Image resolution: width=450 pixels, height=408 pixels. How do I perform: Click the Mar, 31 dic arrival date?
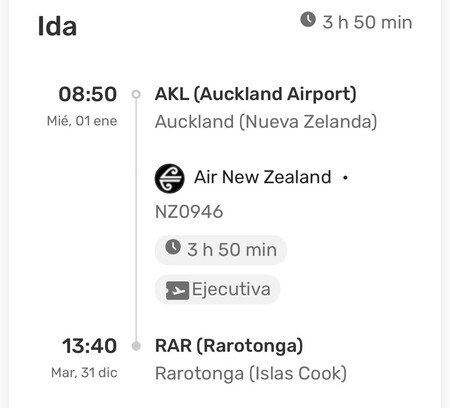(84, 372)
